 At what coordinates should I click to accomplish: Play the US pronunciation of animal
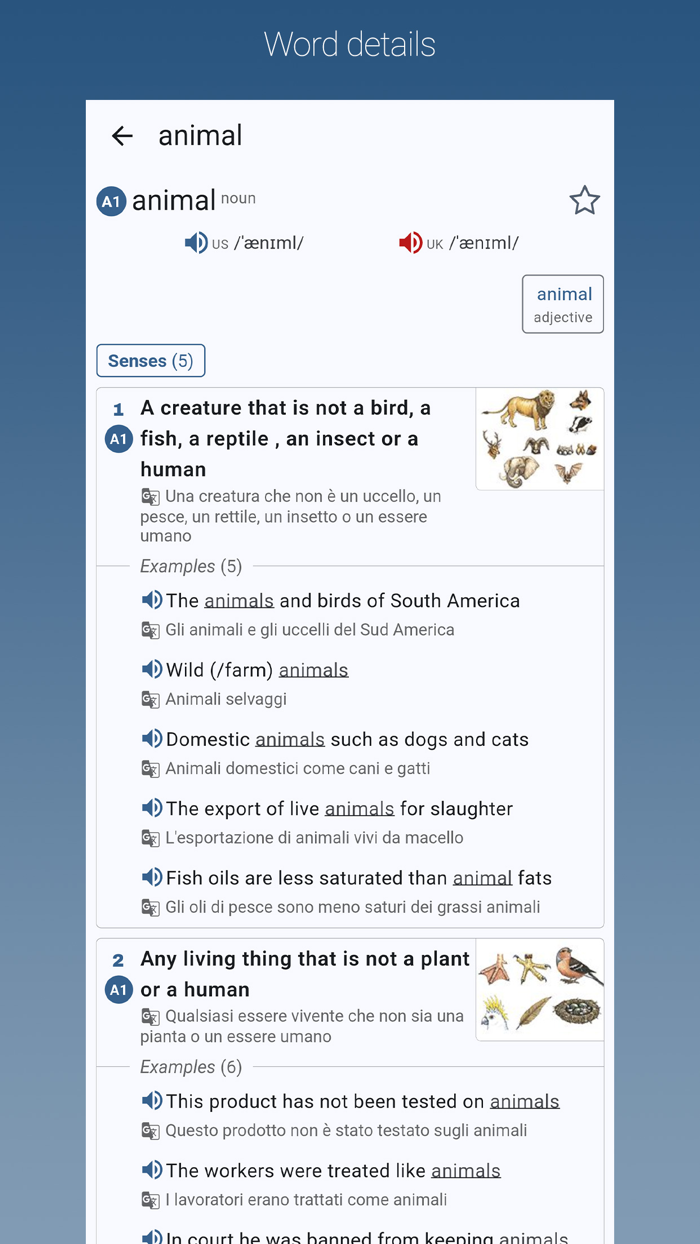click(x=196, y=242)
